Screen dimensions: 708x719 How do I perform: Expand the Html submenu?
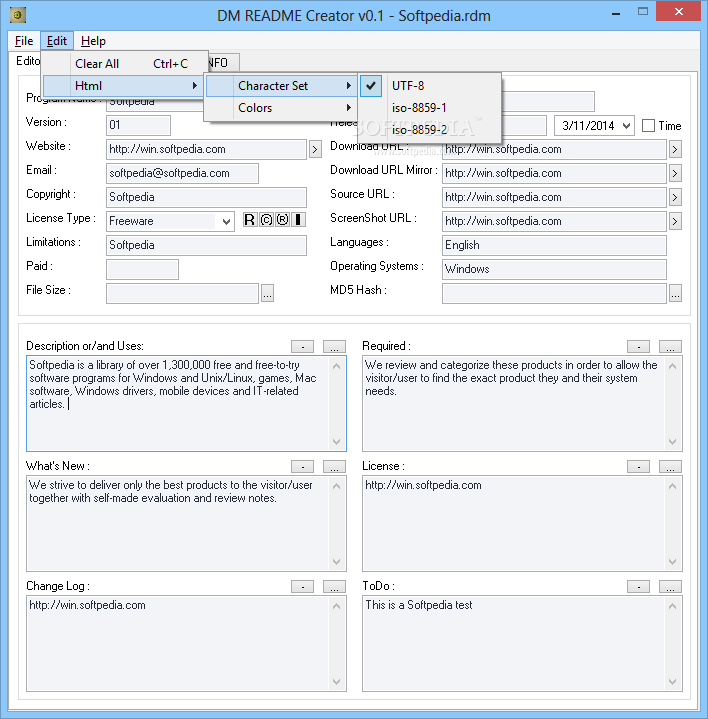123,86
